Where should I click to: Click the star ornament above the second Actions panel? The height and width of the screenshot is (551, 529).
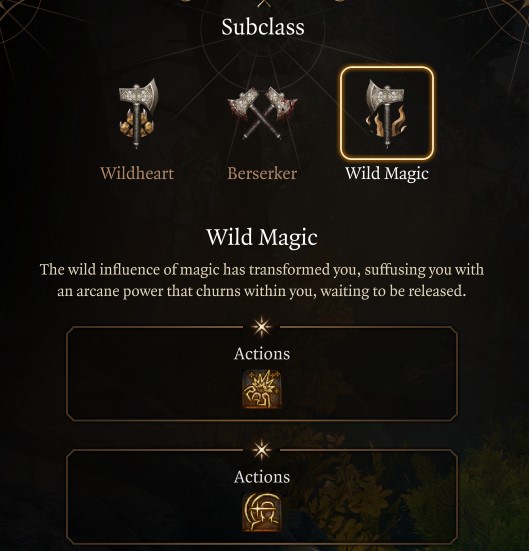tap(262, 450)
